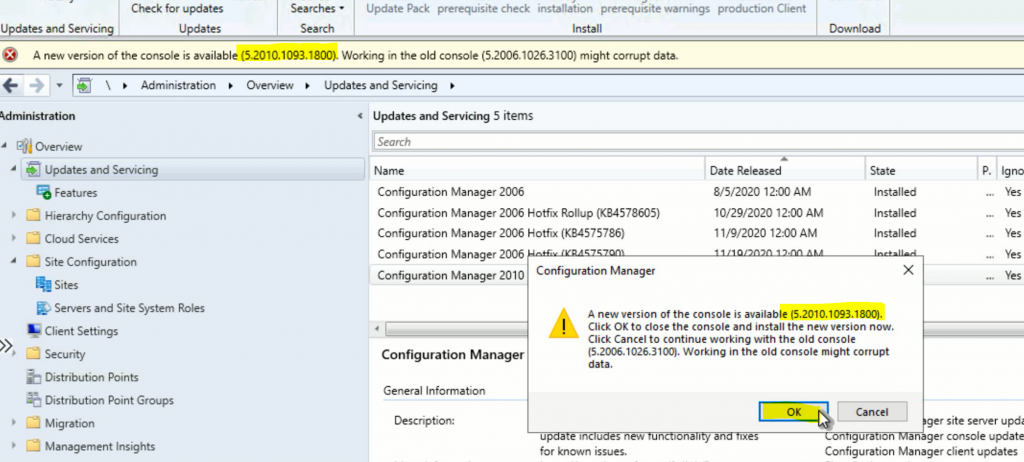The image size is (1024, 462).
Task: Select Administration in the breadcrumb
Action: pos(178,86)
